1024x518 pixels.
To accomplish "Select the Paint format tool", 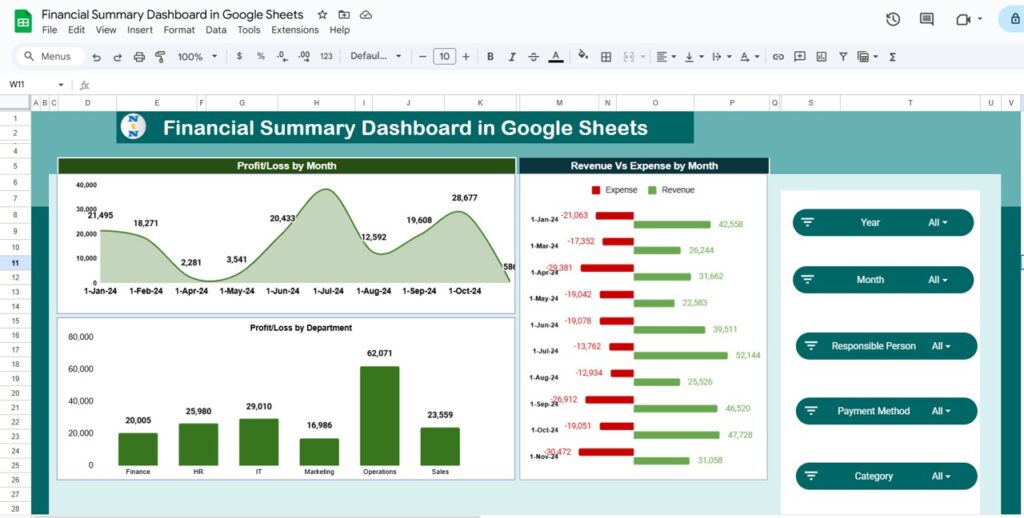I will [x=160, y=57].
